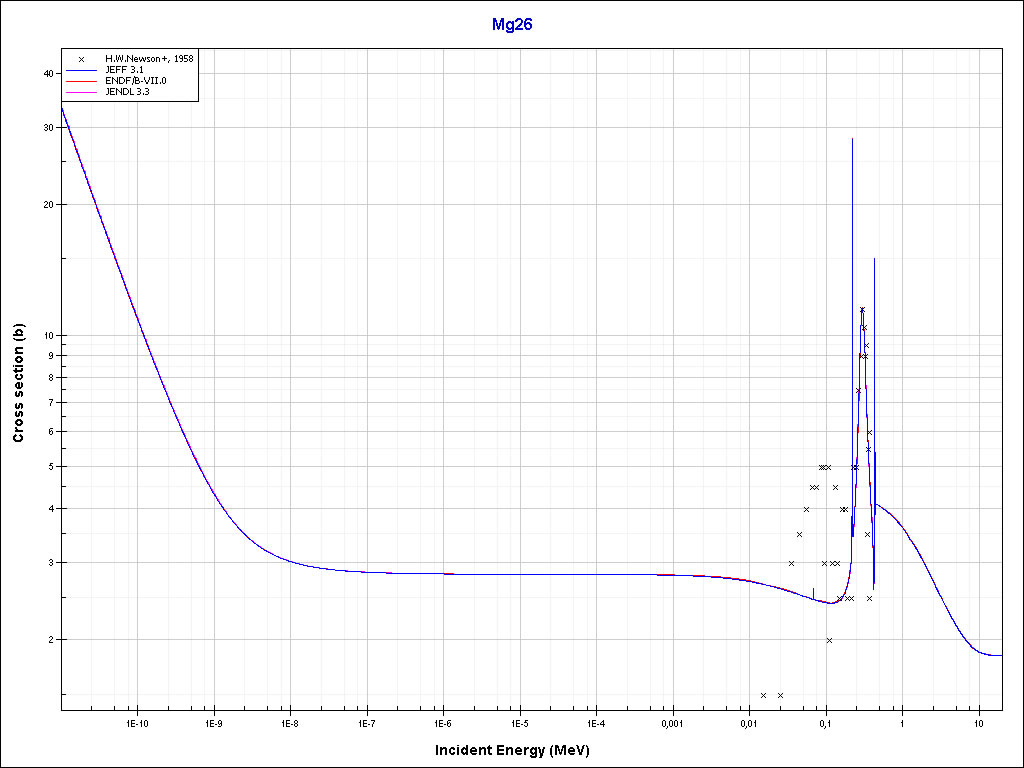Viewport: 1024px width, 768px height.
Task: Click the 1E-10 x-axis tick label
Action: 137,722
